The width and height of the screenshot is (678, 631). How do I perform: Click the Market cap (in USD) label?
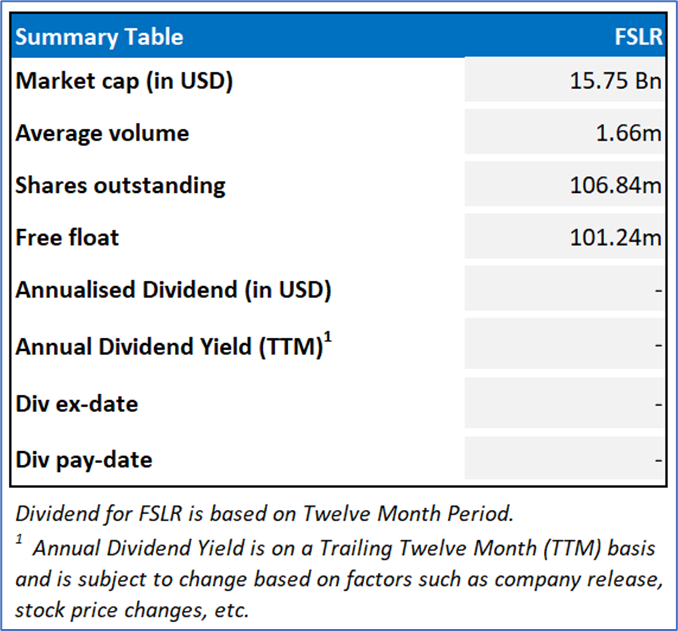pos(124,81)
